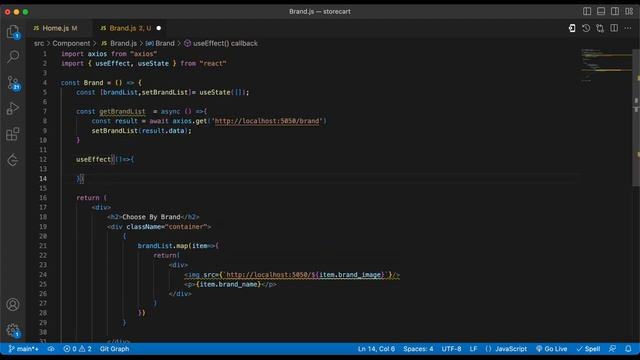Viewport: 640px width, 360px height.
Task: Open the Extensions view
Action: coord(13,134)
